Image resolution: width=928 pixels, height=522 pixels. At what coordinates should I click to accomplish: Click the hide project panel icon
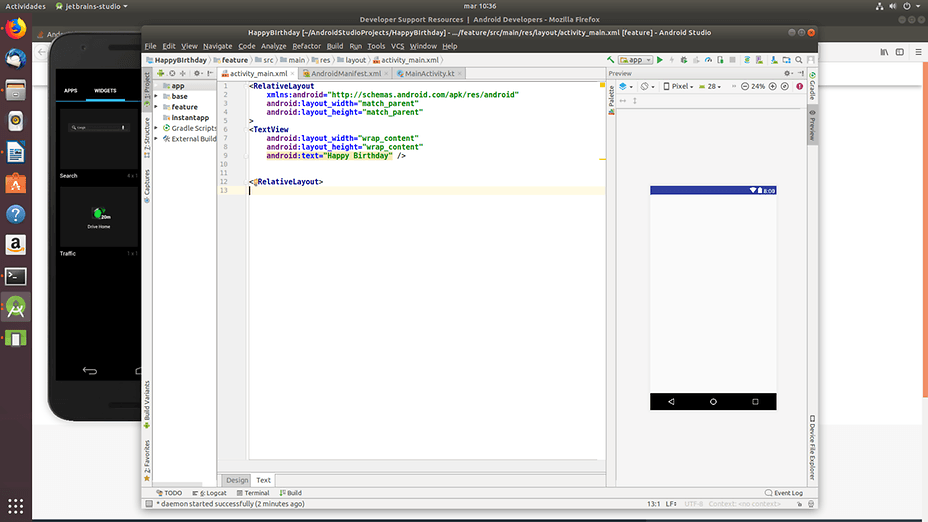pyautogui.click(x=210, y=73)
